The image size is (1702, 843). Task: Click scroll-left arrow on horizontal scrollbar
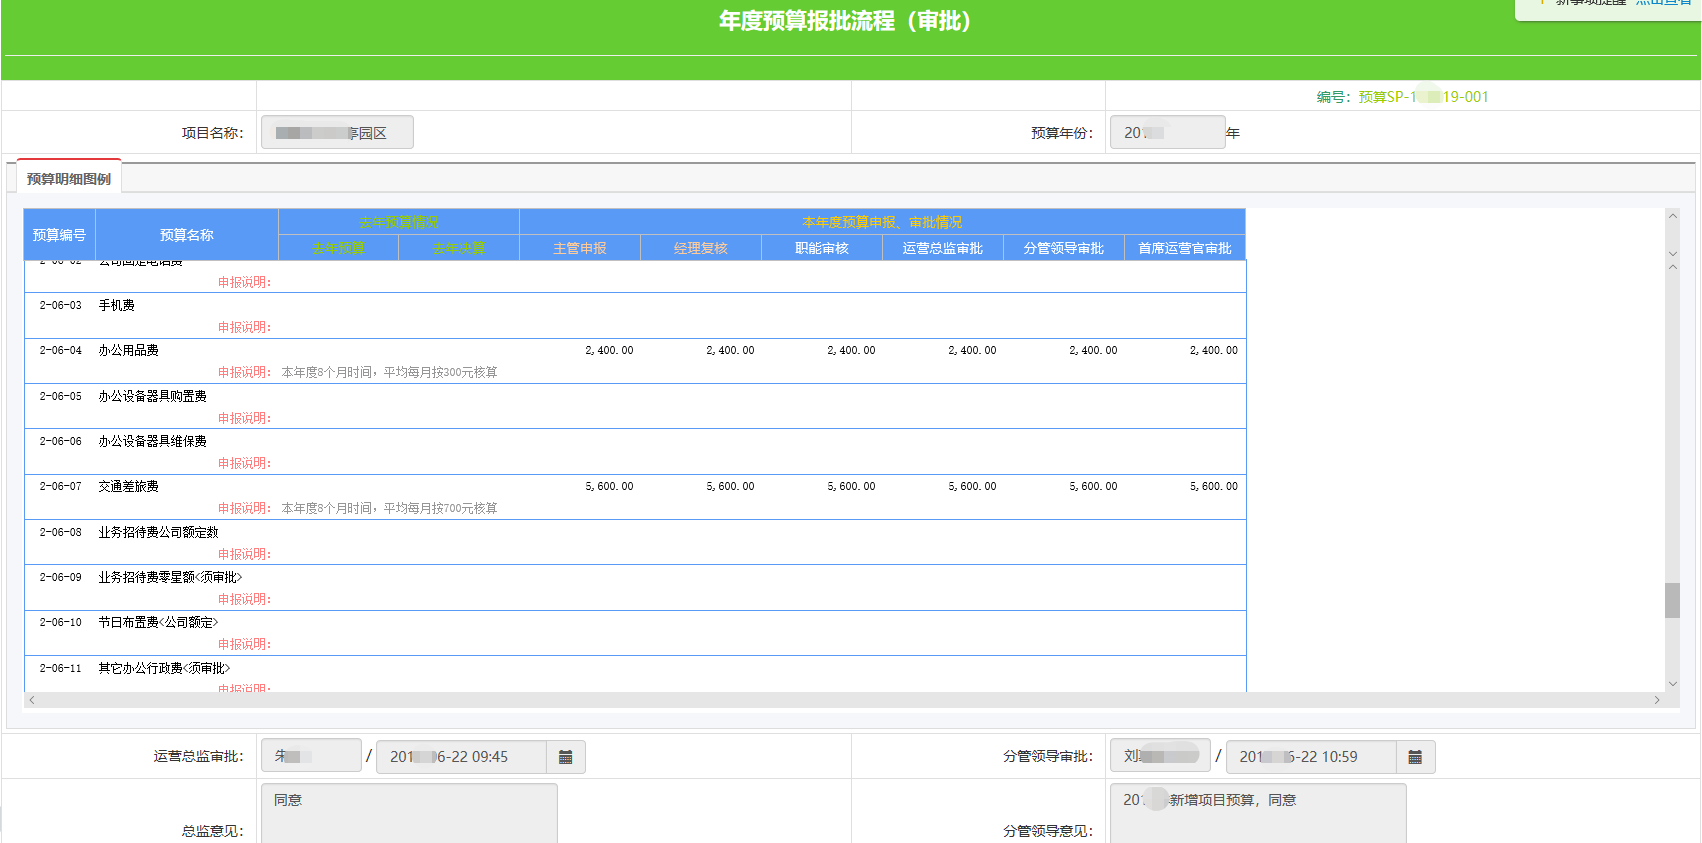[x=32, y=700]
